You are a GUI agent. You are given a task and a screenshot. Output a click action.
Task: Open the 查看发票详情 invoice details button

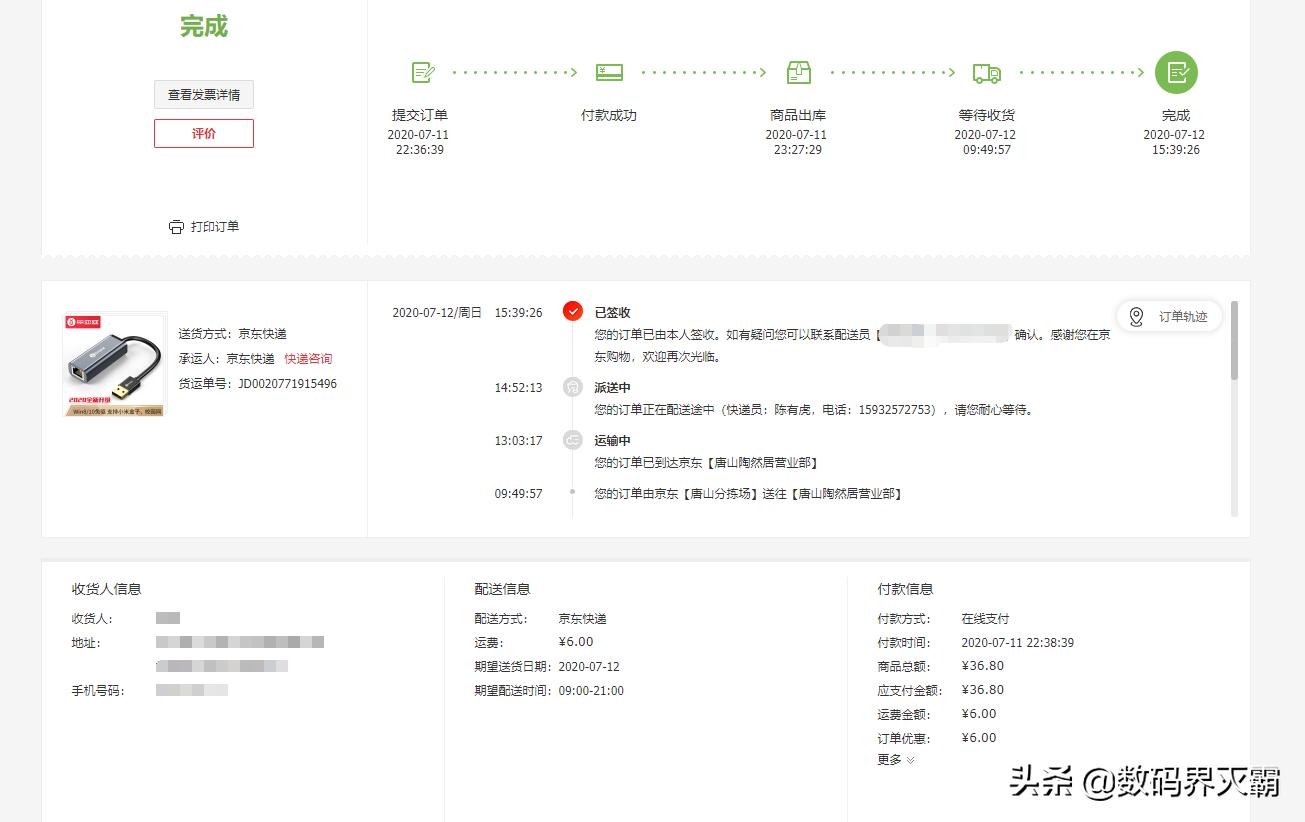203,94
